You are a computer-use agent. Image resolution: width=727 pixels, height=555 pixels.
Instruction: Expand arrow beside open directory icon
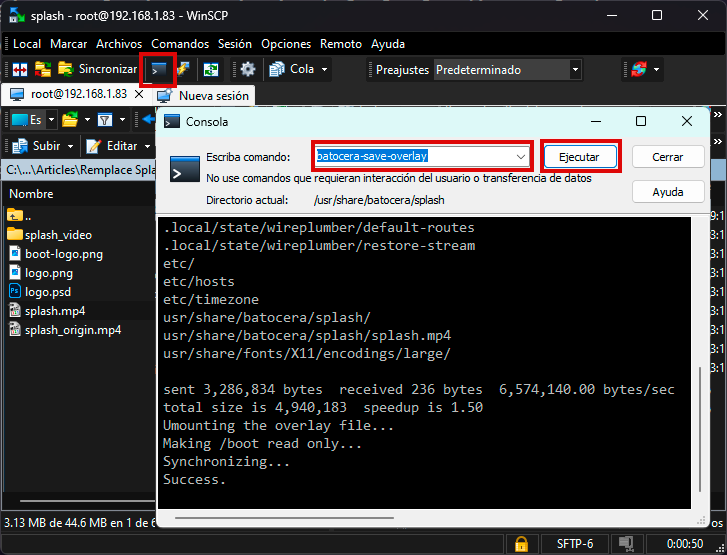(x=87, y=120)
